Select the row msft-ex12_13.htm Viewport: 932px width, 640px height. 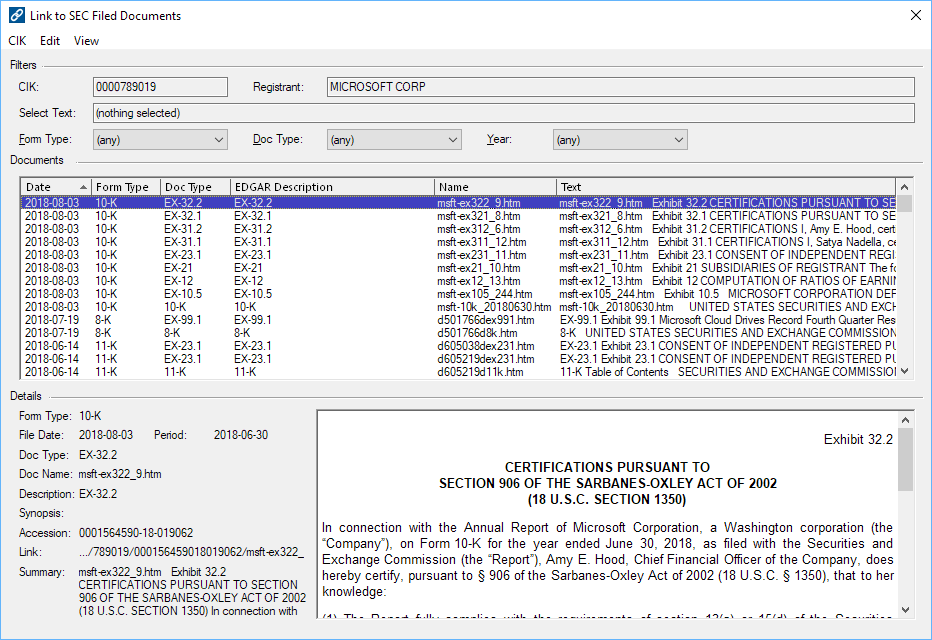coord(458,281)
